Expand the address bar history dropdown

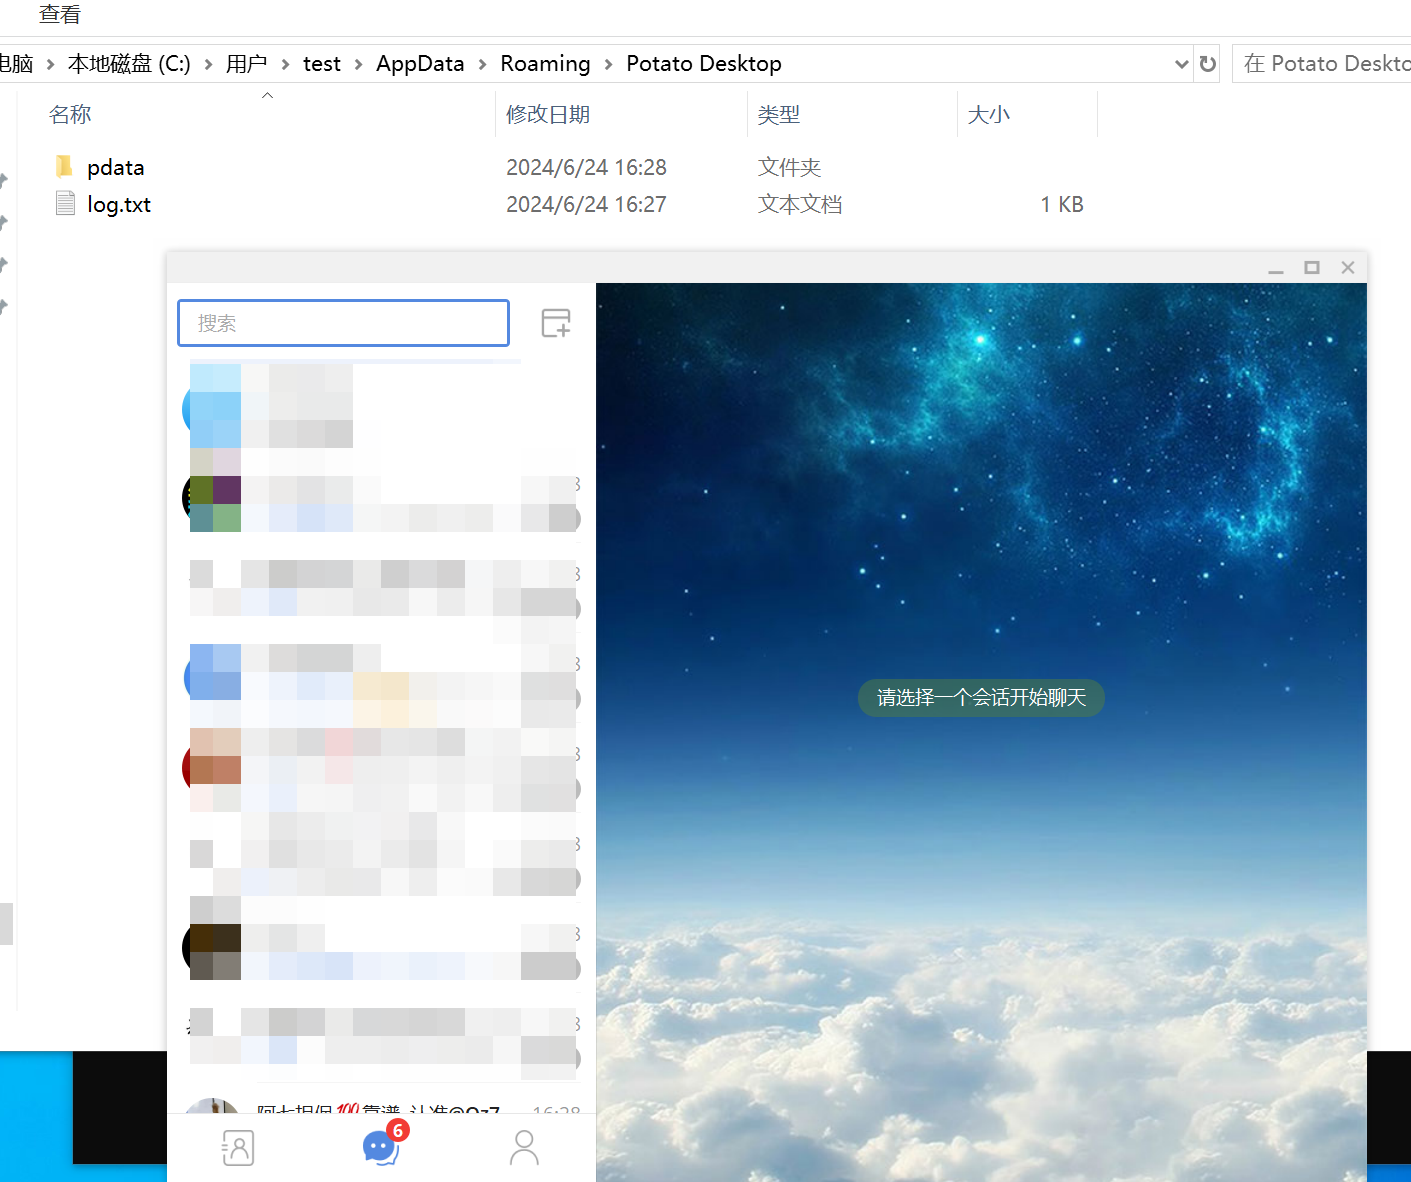click(1181, 64)
